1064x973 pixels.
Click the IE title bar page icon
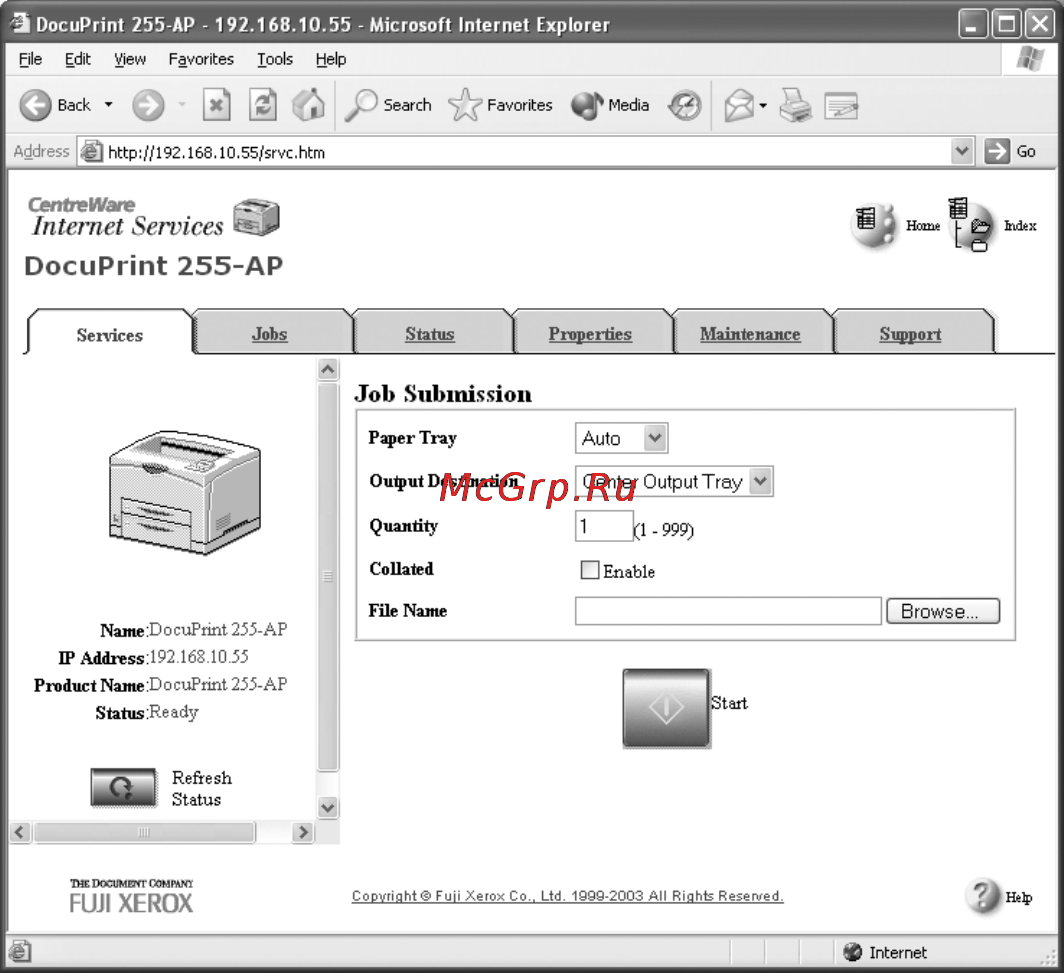[x=20, y=23]
